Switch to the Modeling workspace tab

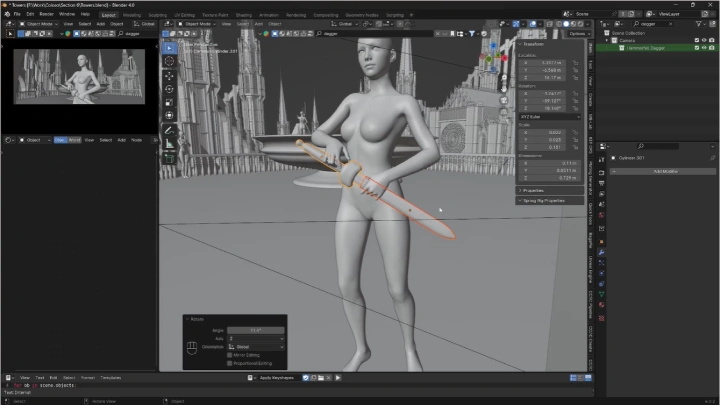pyautogui.click(x=132, y=15)
